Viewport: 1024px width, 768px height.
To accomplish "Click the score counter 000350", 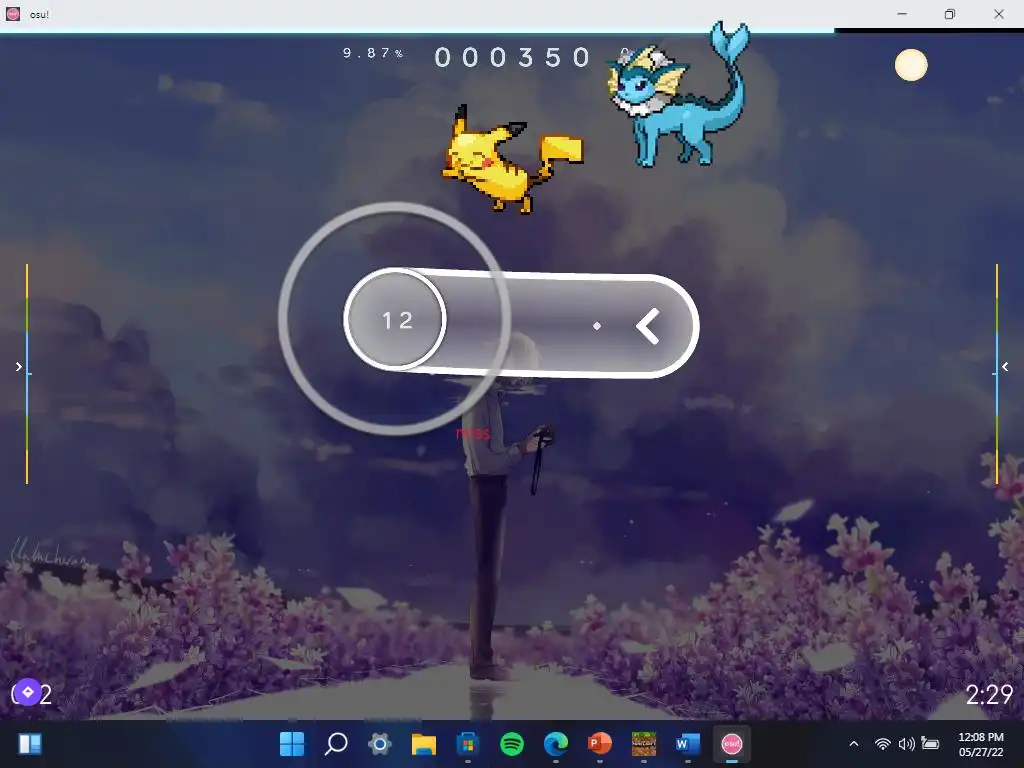I will 513,57.
